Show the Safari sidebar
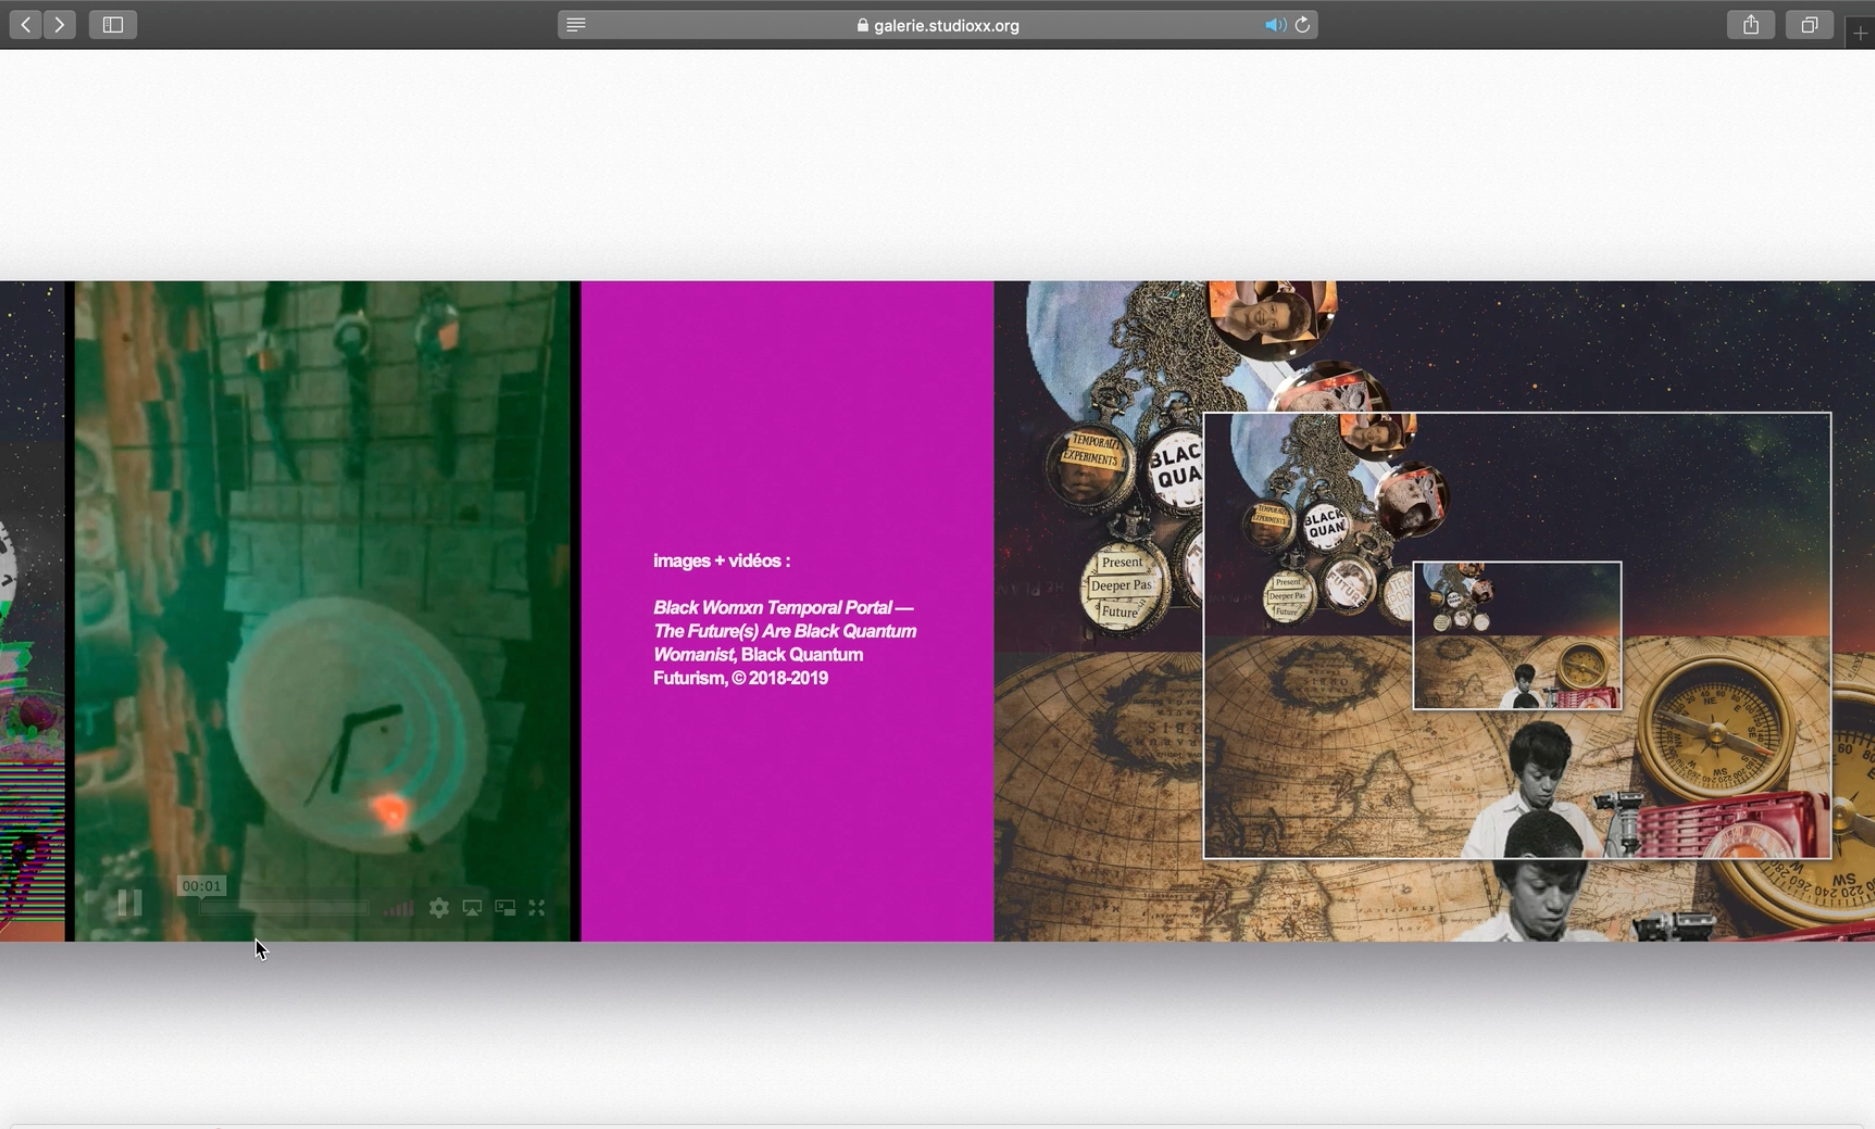The height and width of the screenshot is (1129, 1875). (113, 24)
